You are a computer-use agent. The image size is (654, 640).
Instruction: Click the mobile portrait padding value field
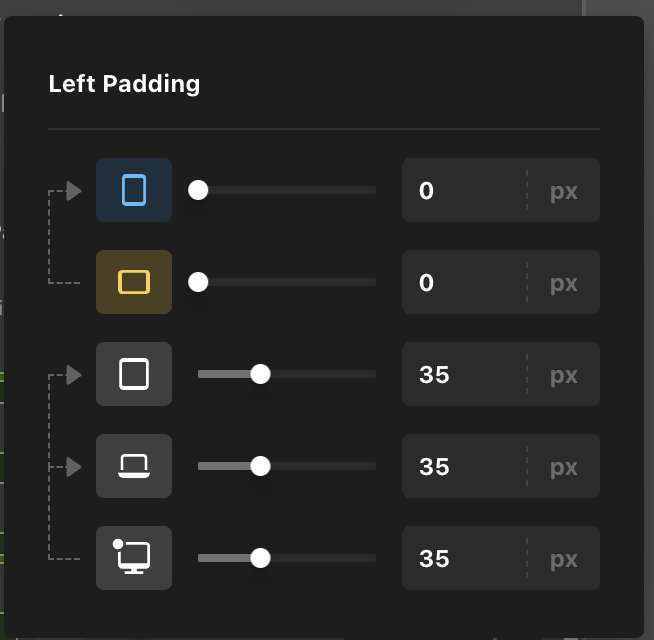pyautogui.click(x=462, y=190)
